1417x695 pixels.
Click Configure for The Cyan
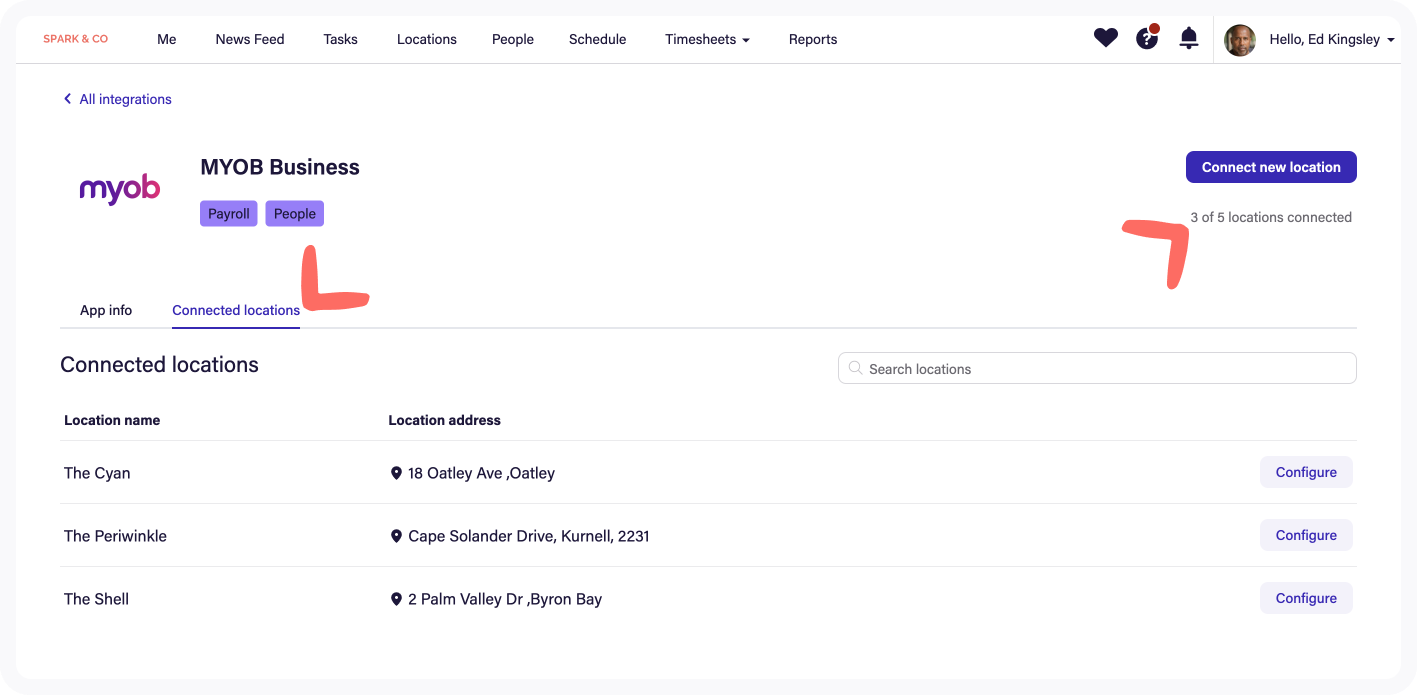[x=1306, y=471]
